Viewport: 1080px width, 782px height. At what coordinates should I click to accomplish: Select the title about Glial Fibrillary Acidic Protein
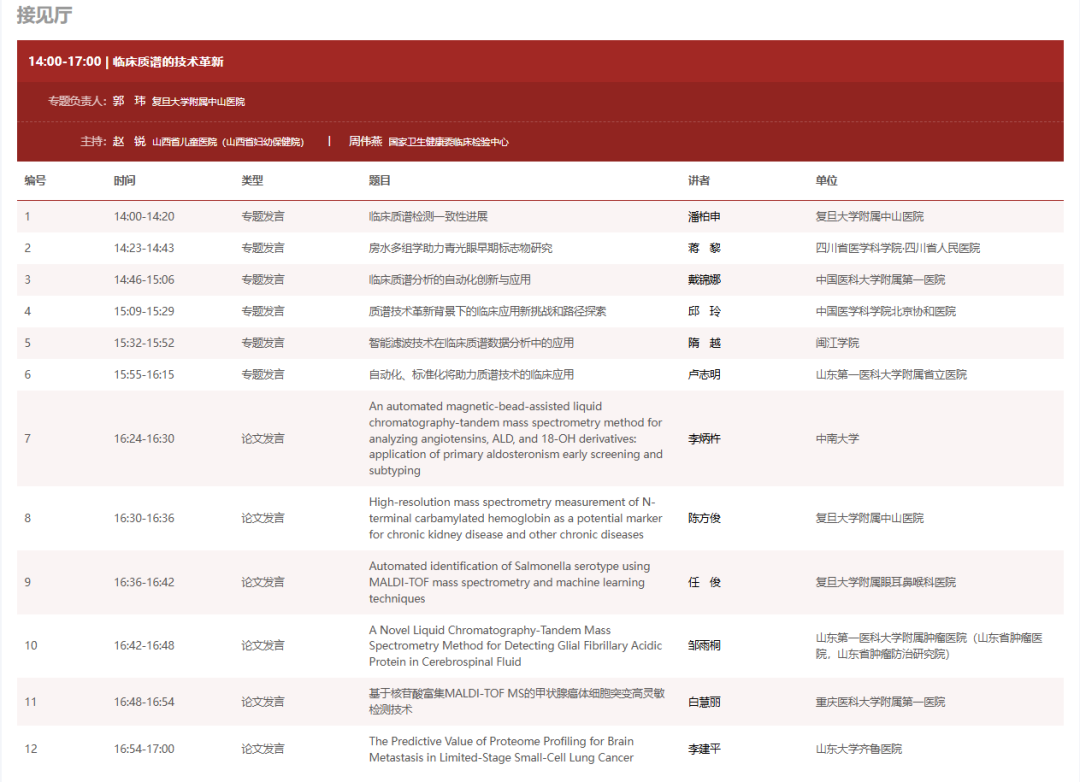point(515,646)
